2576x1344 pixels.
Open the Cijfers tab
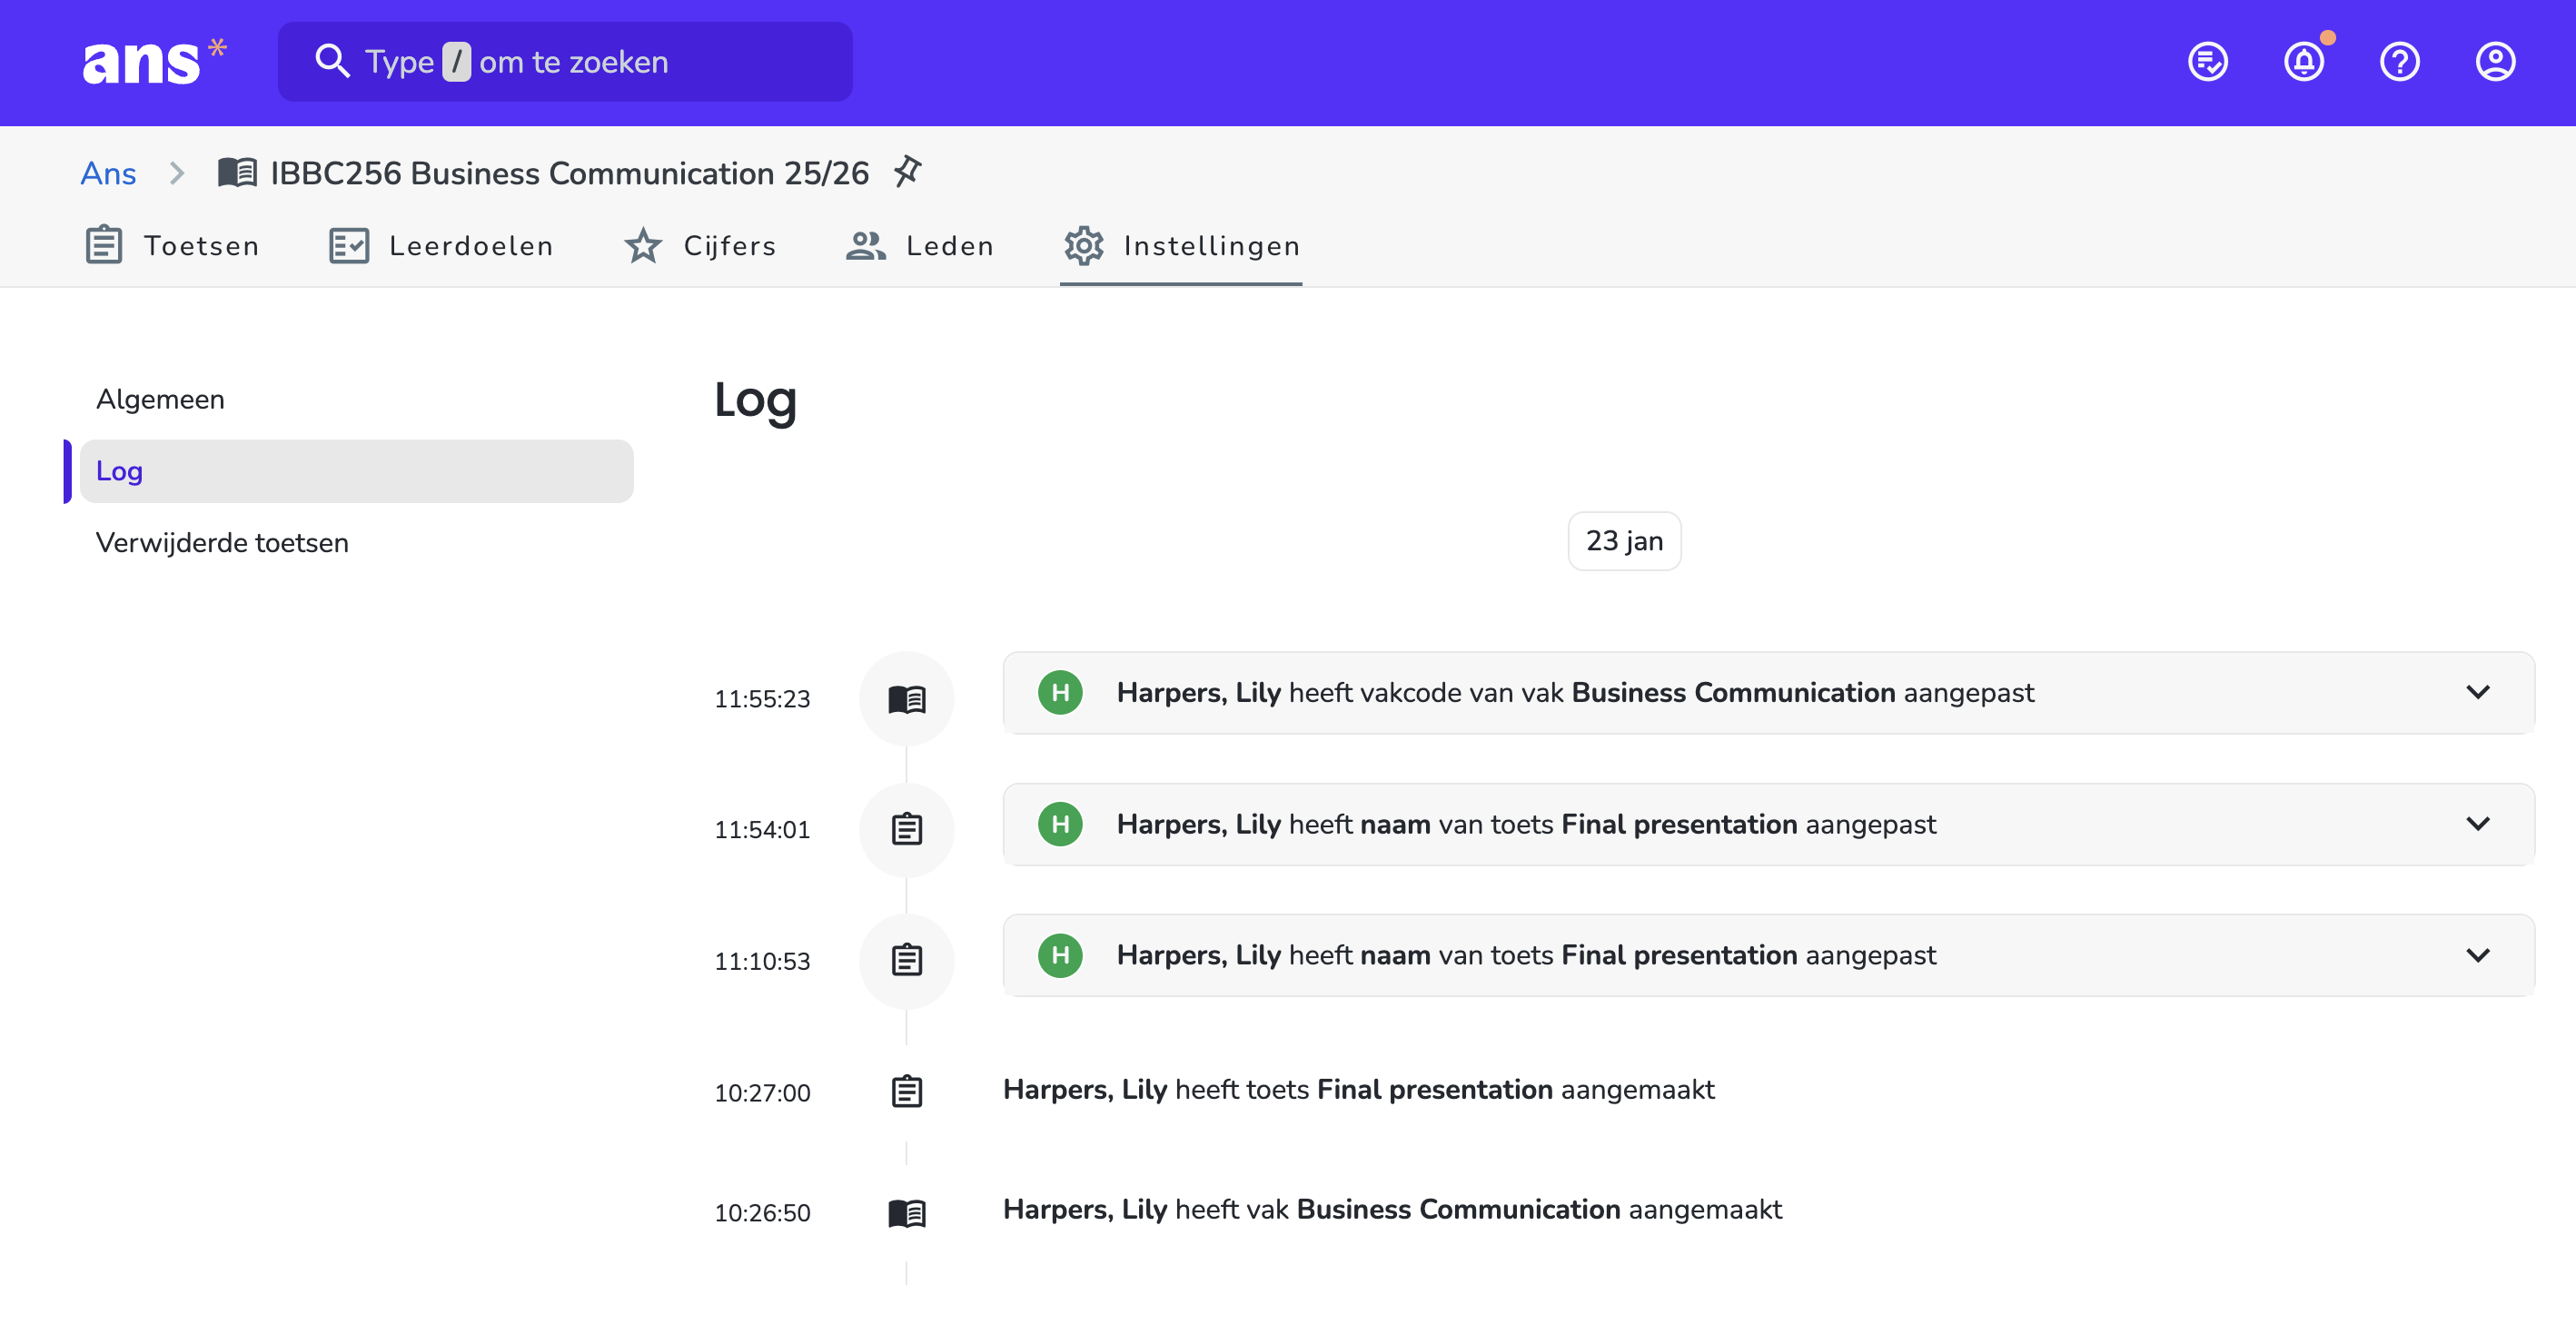pos(701,246)
